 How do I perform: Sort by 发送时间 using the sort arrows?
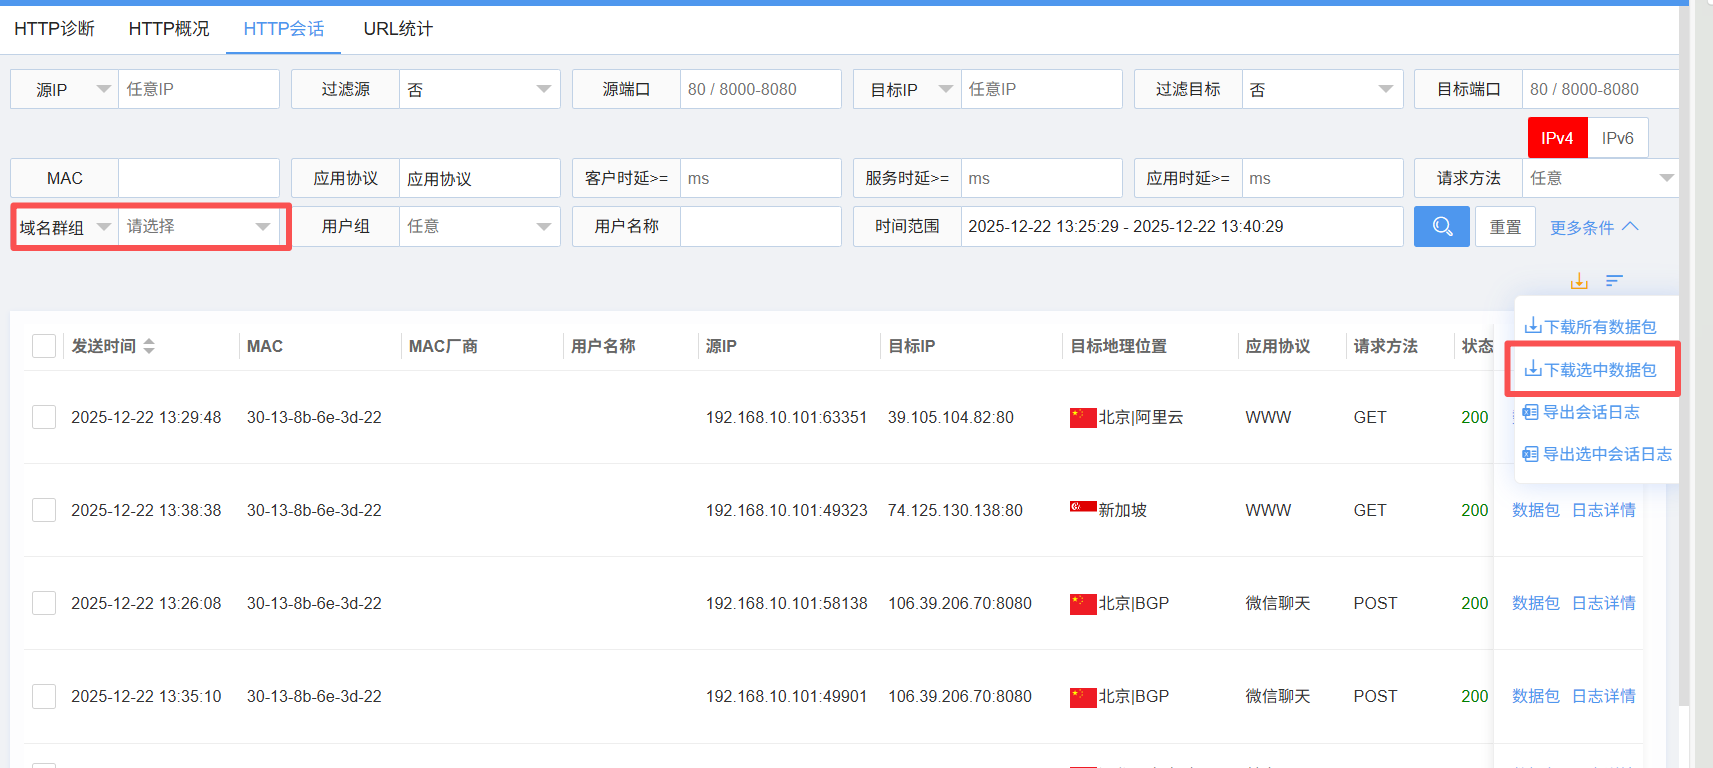click(149, 346)
